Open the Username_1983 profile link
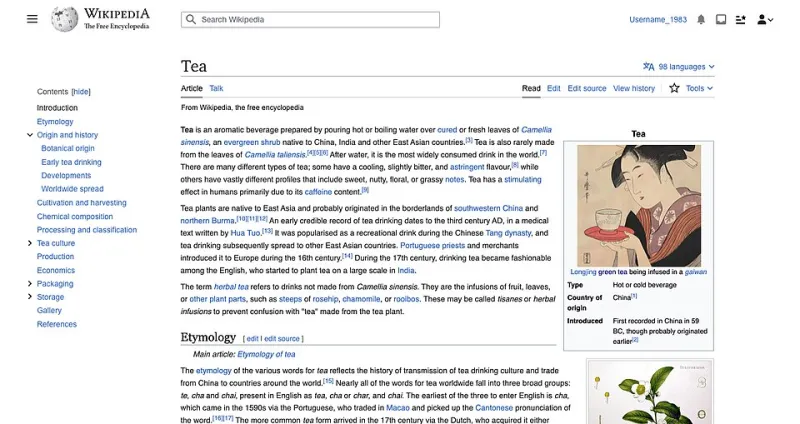 658,19
